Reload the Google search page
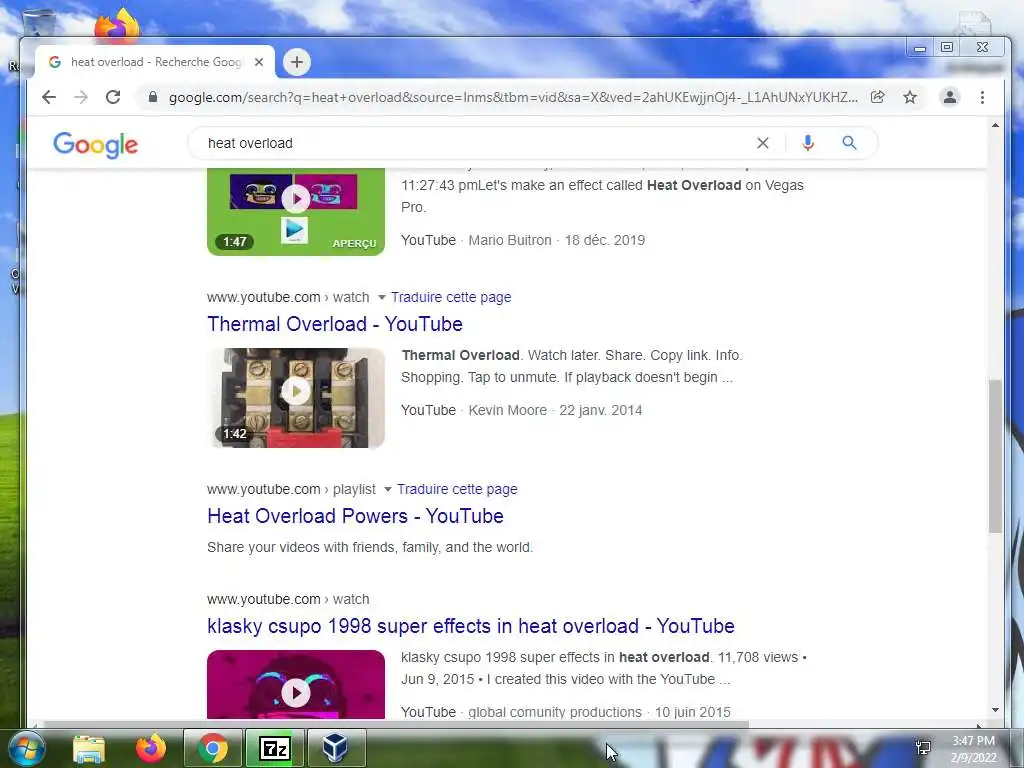 [x=113, y=97]
